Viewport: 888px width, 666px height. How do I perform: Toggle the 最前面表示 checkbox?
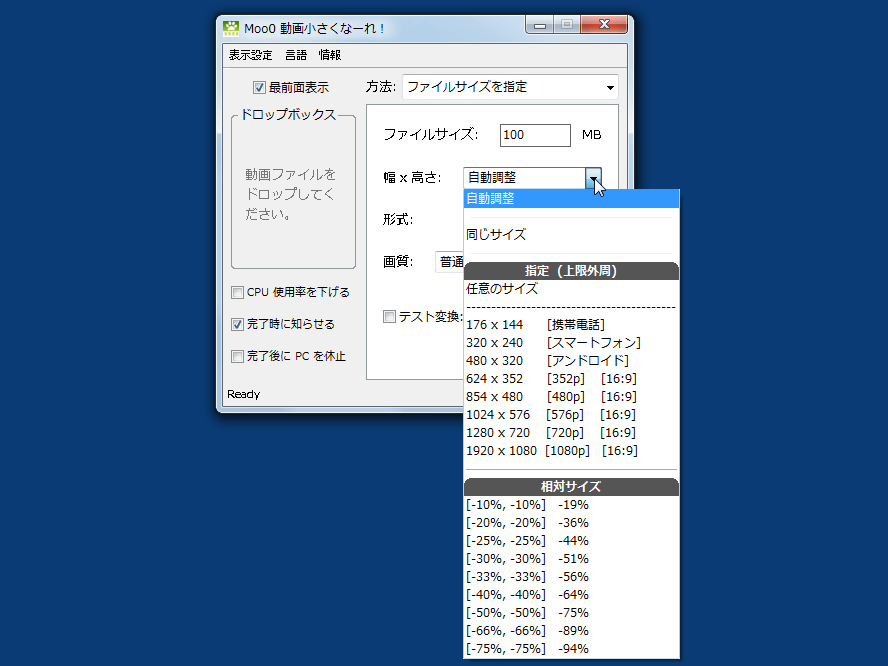(259, 87)
